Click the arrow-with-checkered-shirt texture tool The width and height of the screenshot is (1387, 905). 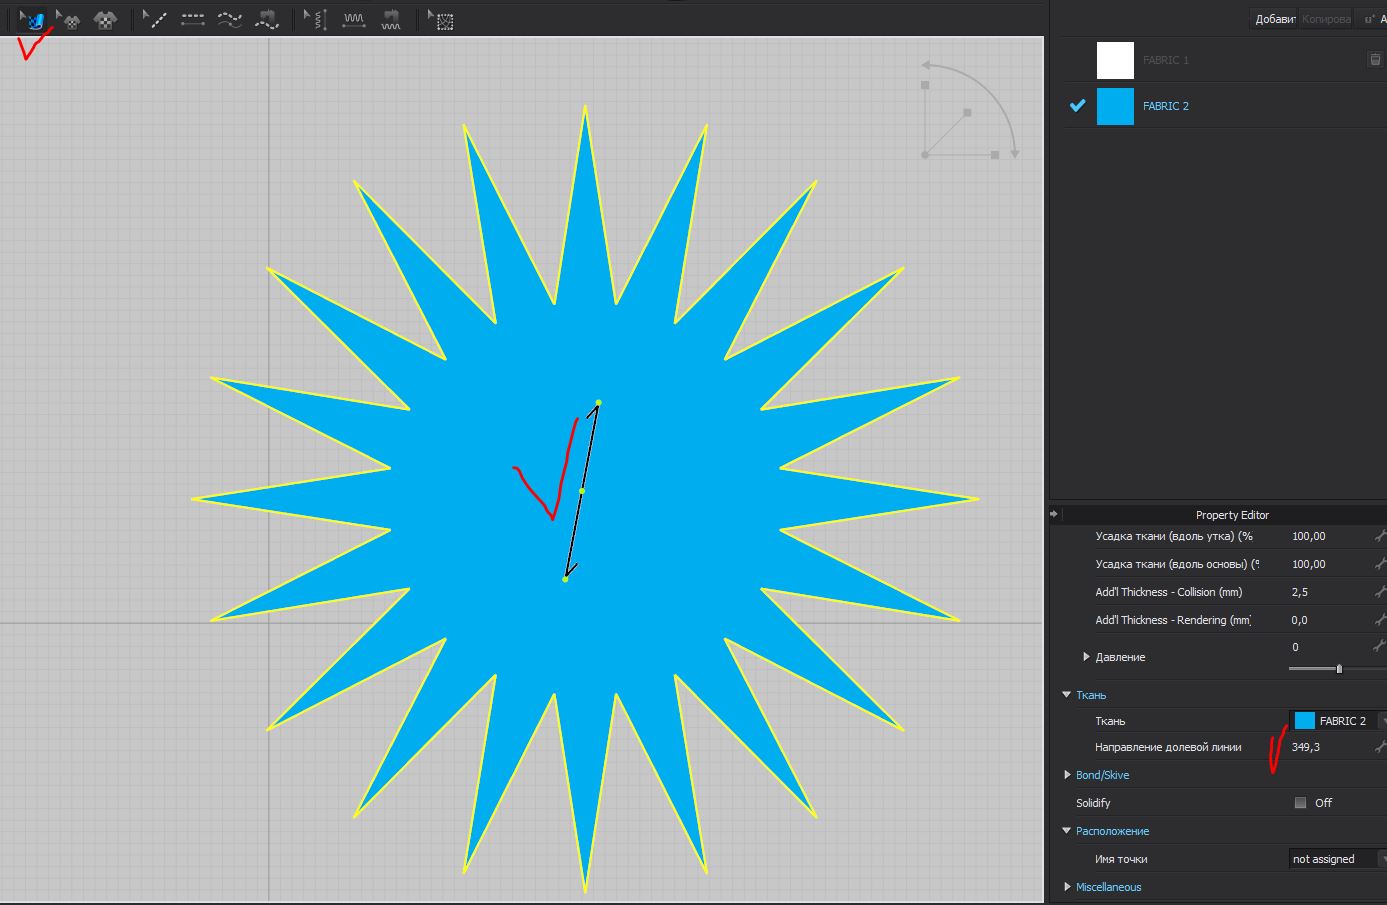click(68, 19)
